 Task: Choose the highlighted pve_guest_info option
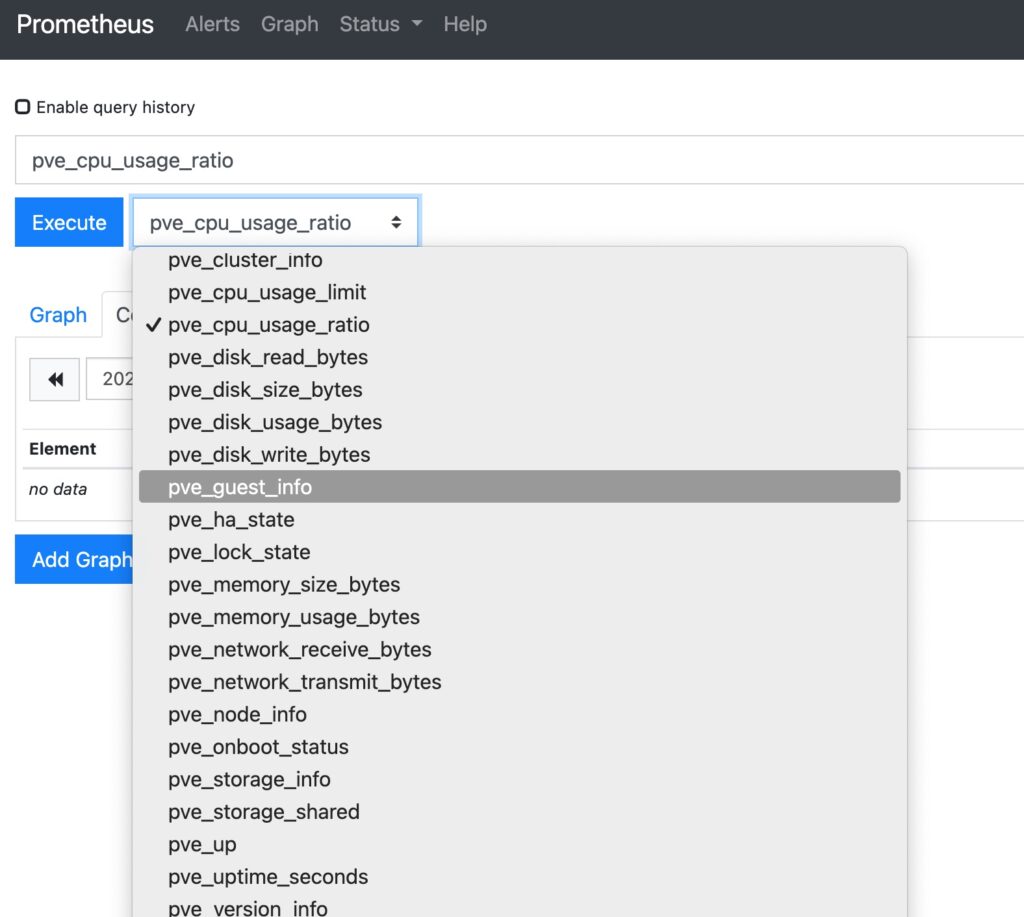(520, 487)
